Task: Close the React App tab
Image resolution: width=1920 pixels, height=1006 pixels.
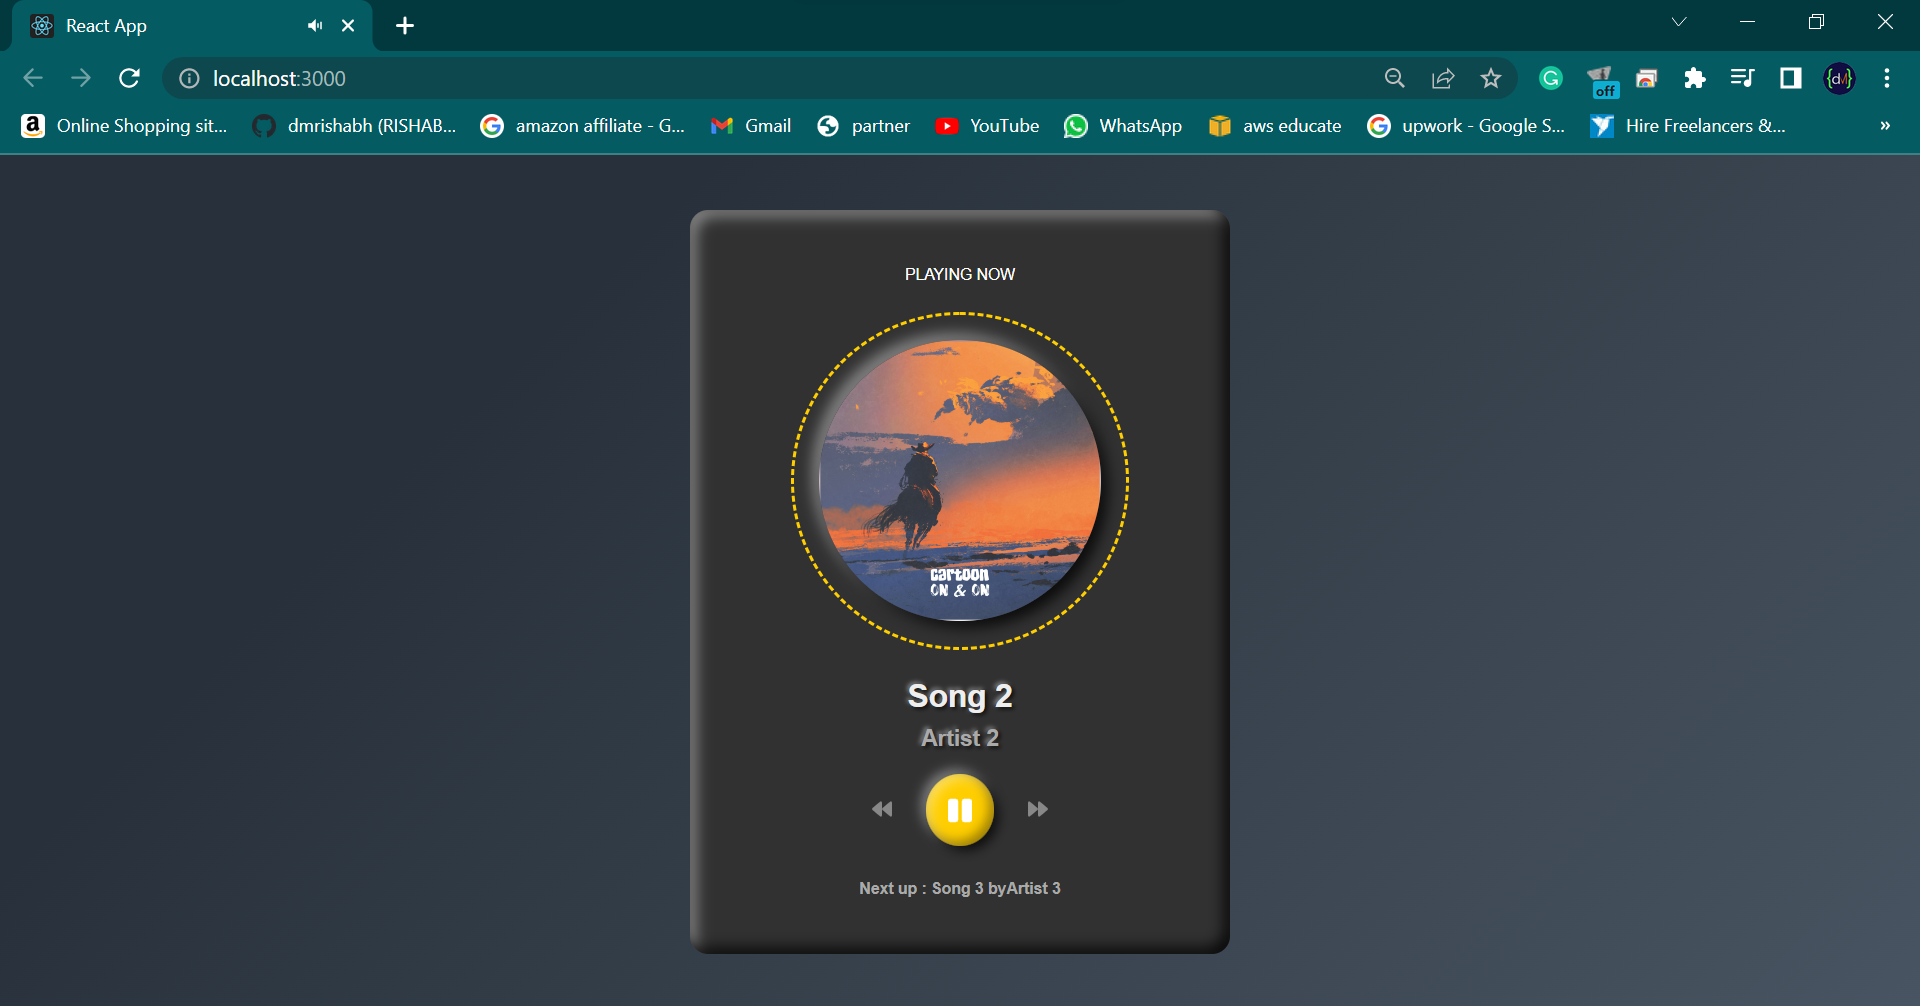Action: 348,26
